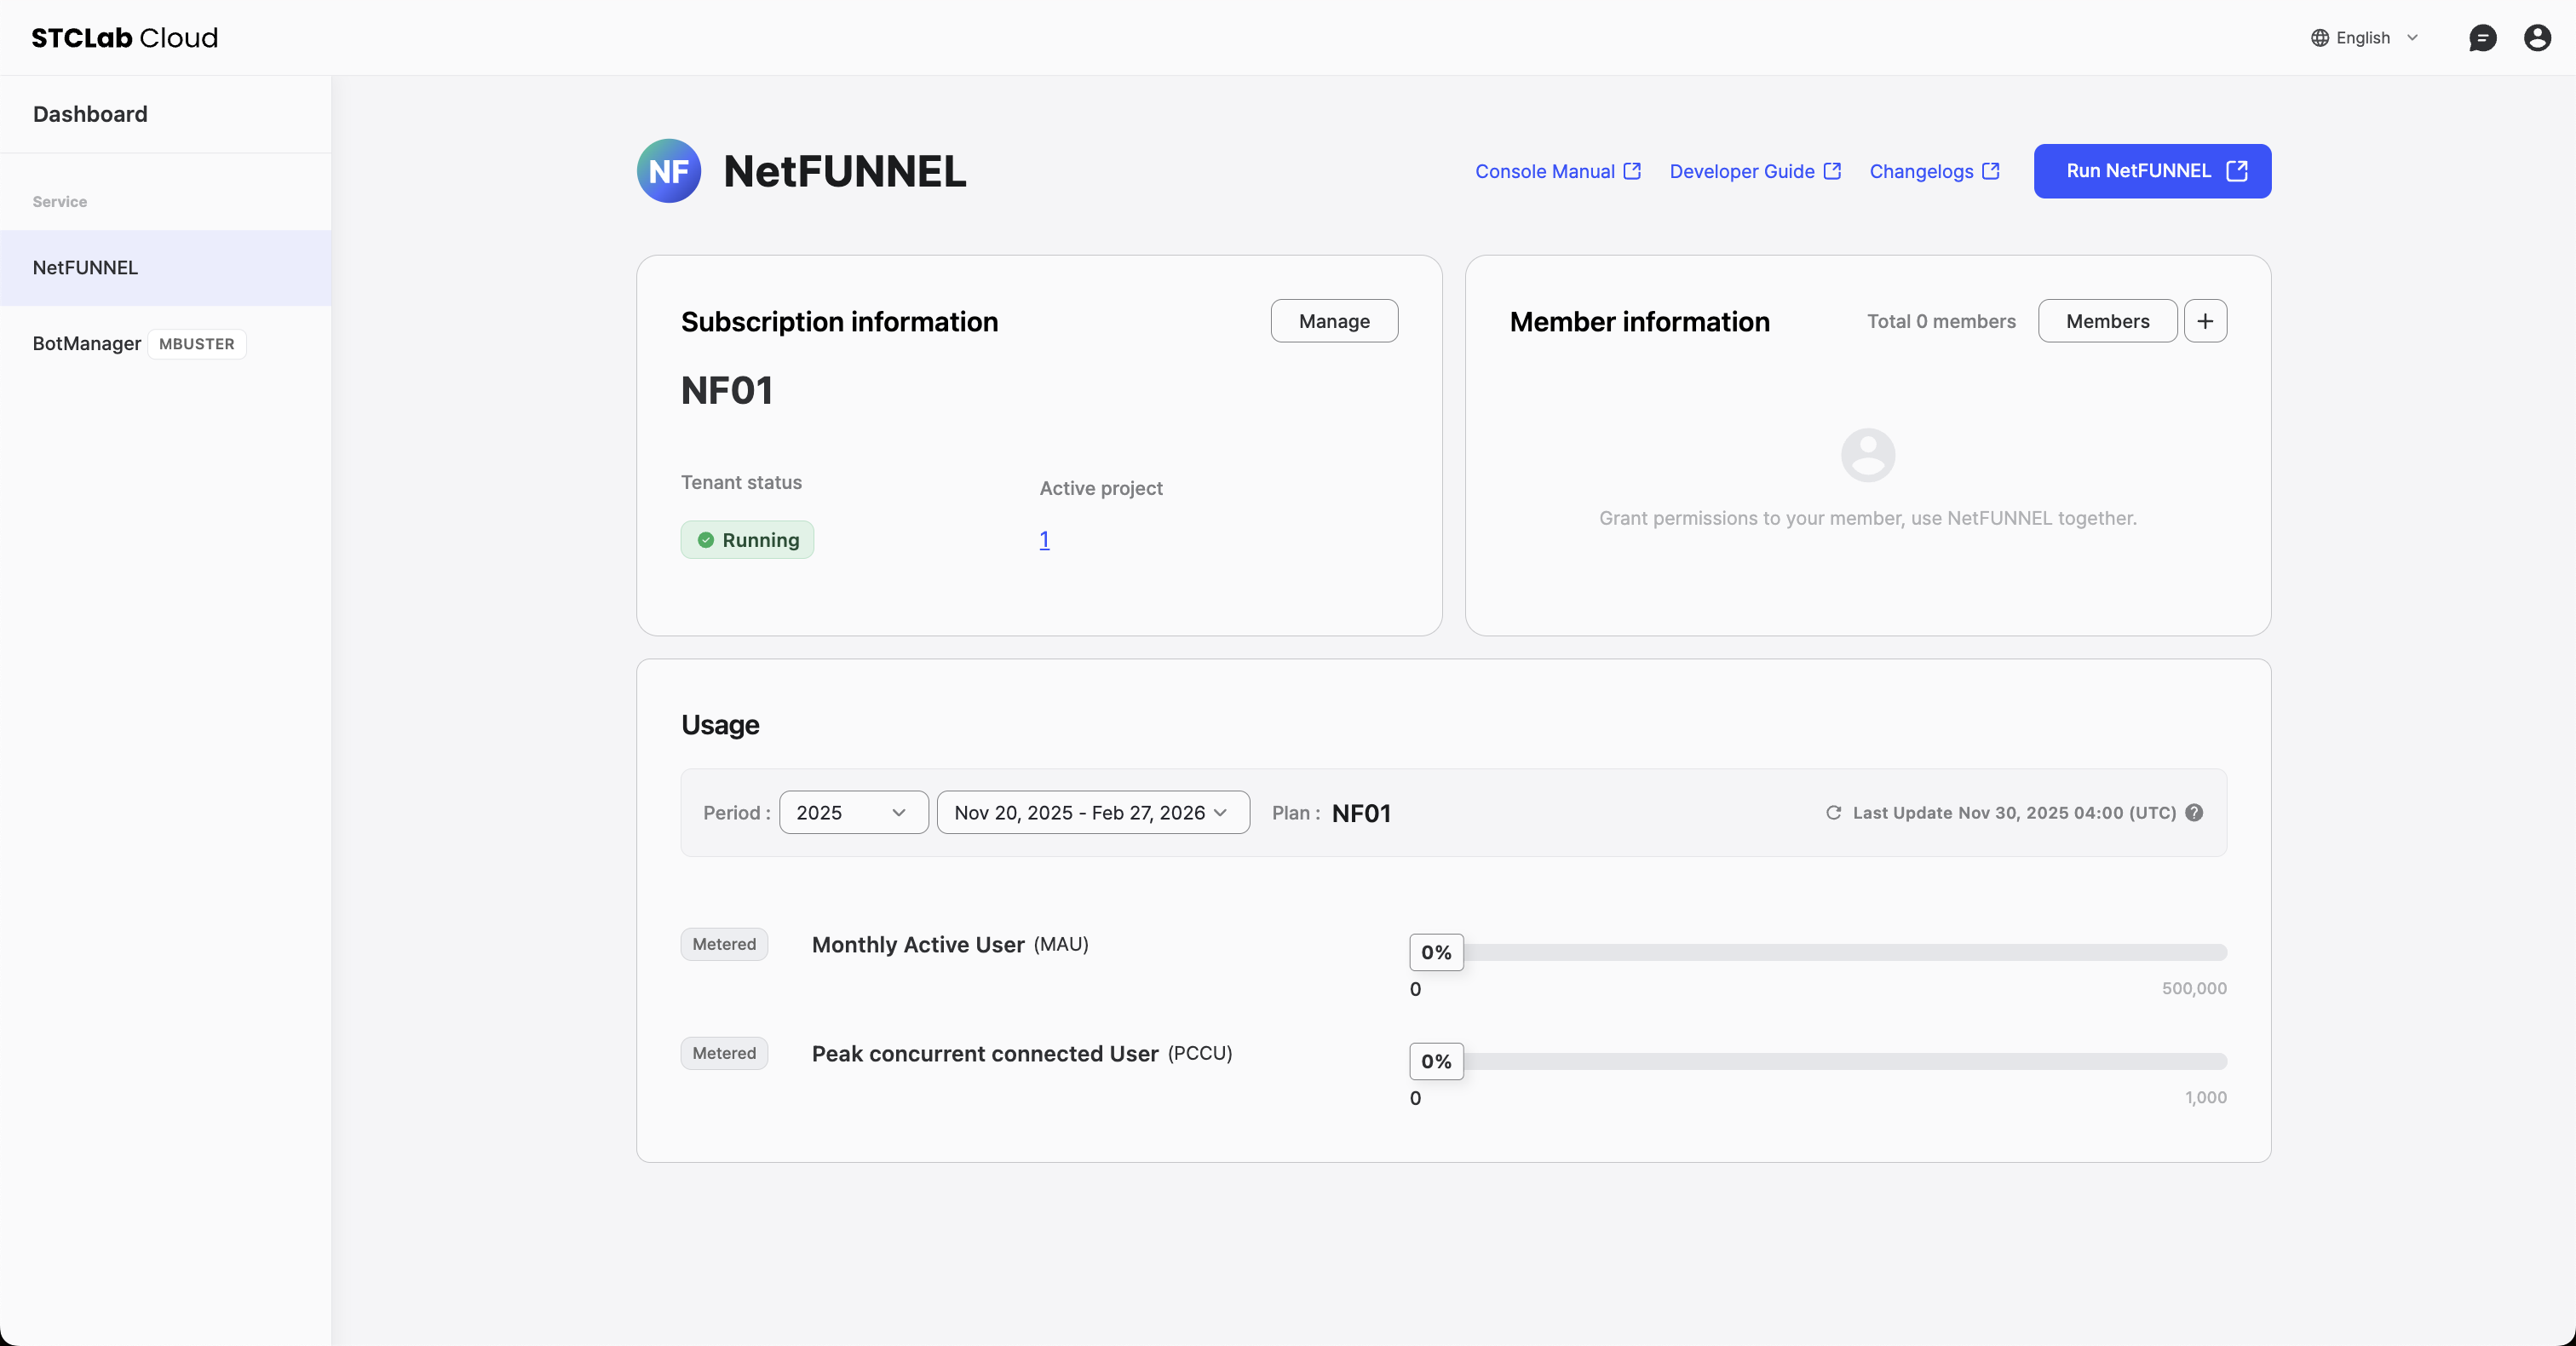Open the active project link labeled 1
Viewport: 2576px width, 1346px height.
1044,540
